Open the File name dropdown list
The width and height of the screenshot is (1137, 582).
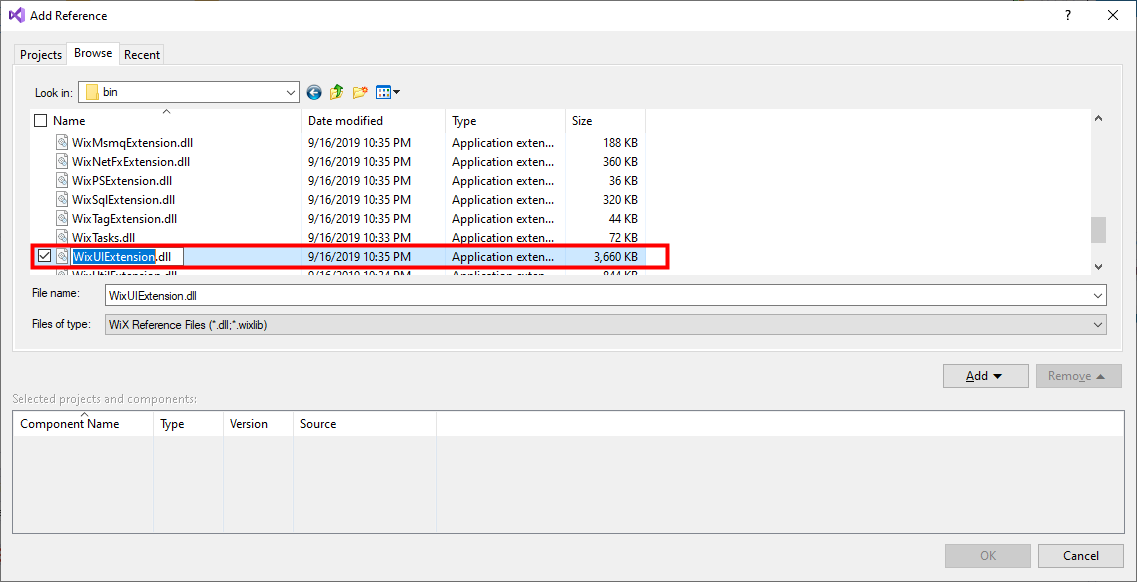(1099, 295)
